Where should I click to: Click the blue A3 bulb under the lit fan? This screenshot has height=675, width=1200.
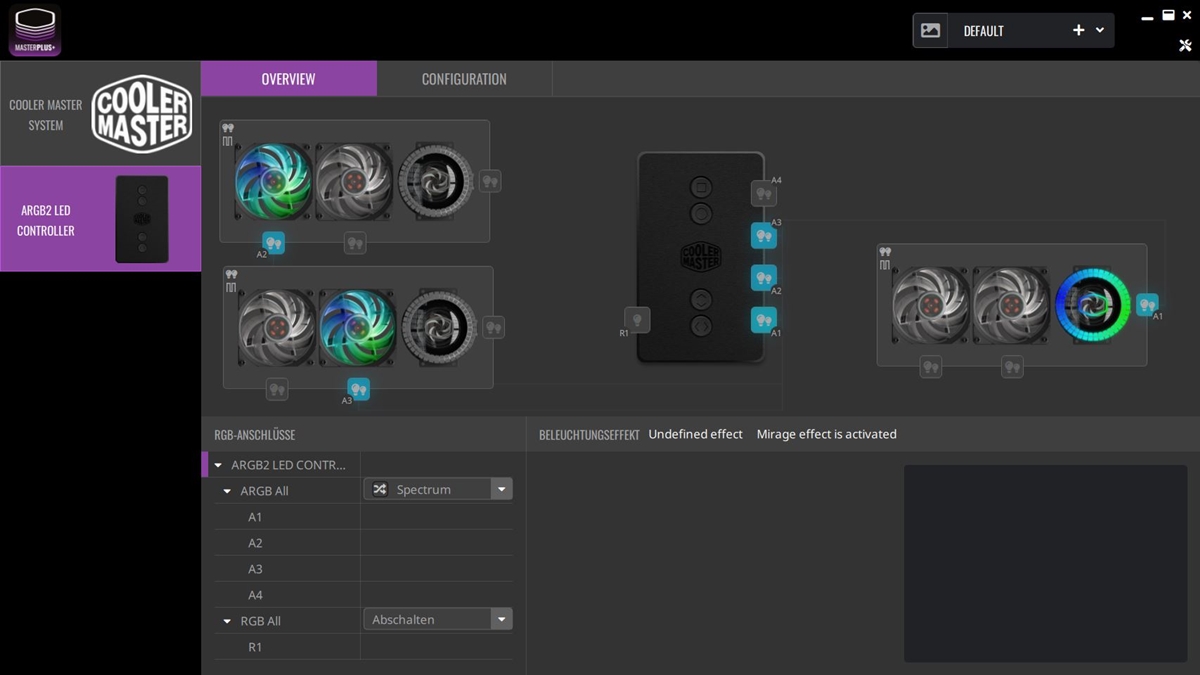tap(358, 389)
